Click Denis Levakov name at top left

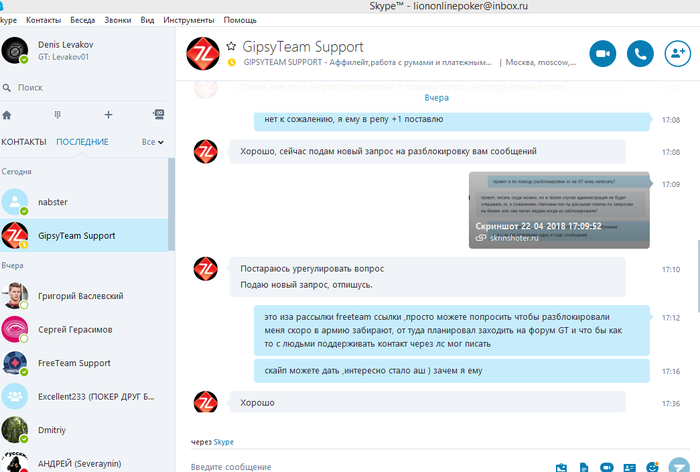[x=66, y=45]
